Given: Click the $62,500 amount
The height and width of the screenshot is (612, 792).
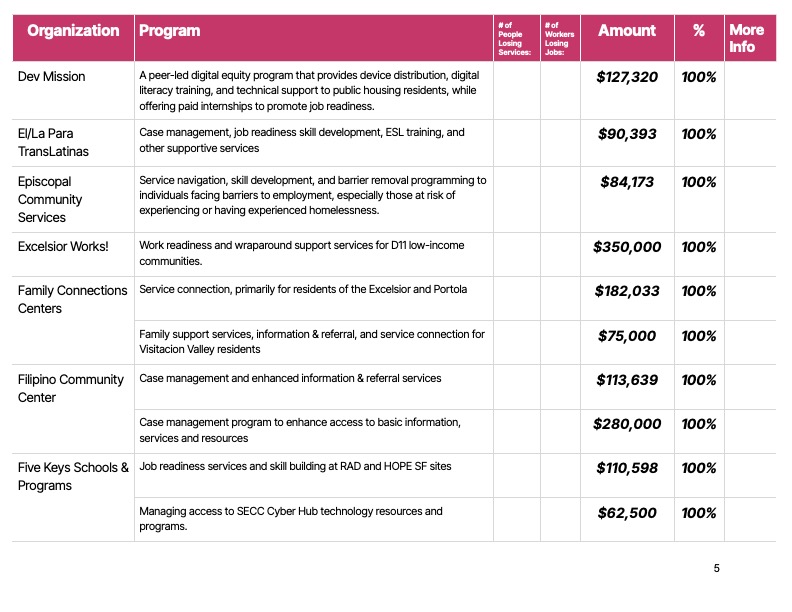Looking at the screenshot, I should tap(627, 513).
